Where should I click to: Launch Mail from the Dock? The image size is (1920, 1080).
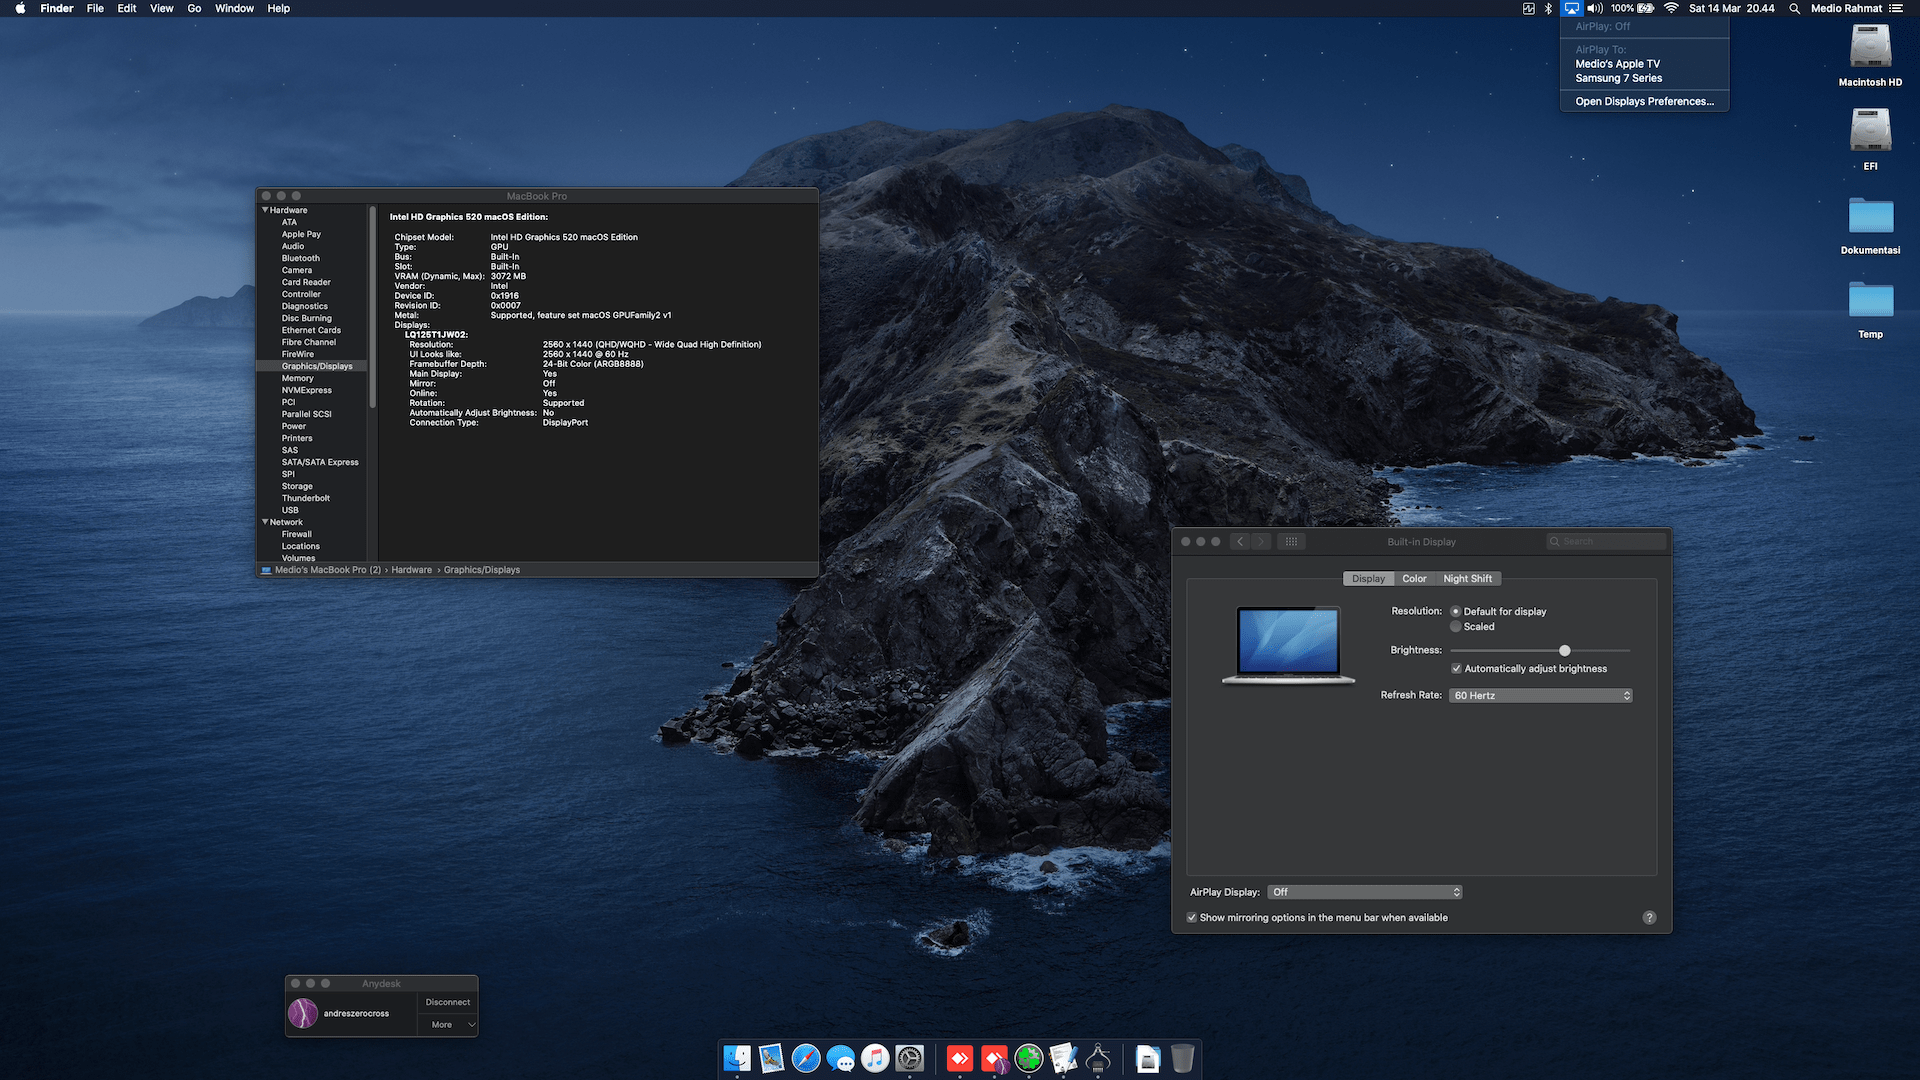click(771, 1058)
